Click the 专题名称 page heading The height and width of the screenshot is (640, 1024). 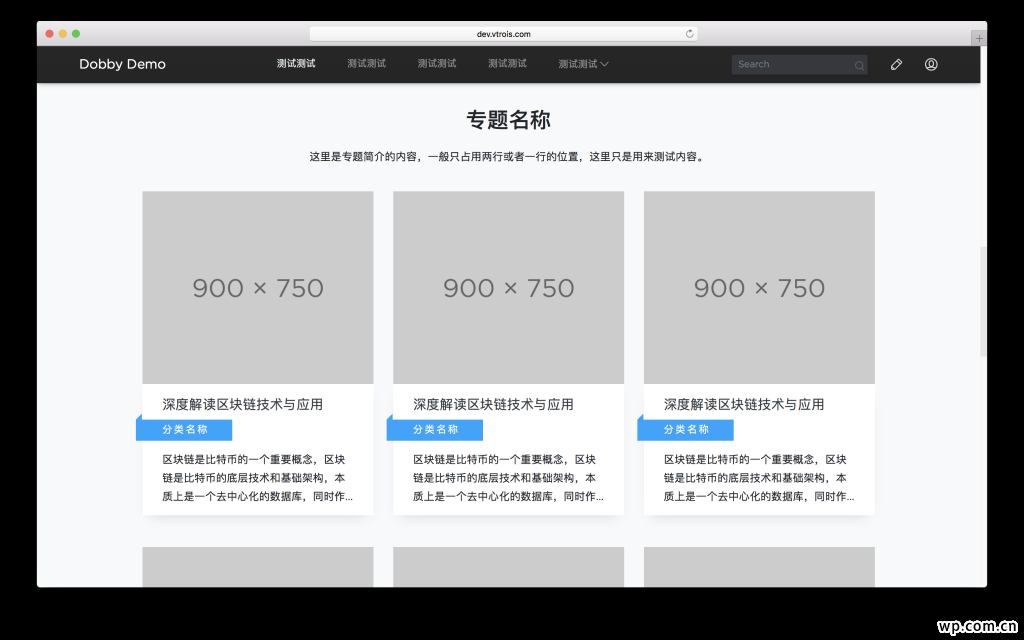509,120
